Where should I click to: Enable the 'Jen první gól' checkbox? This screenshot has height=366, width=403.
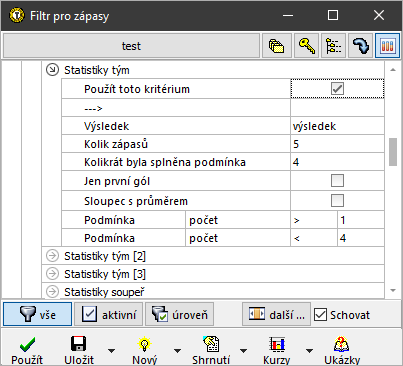pyautogui.click(x=337, y=181)
